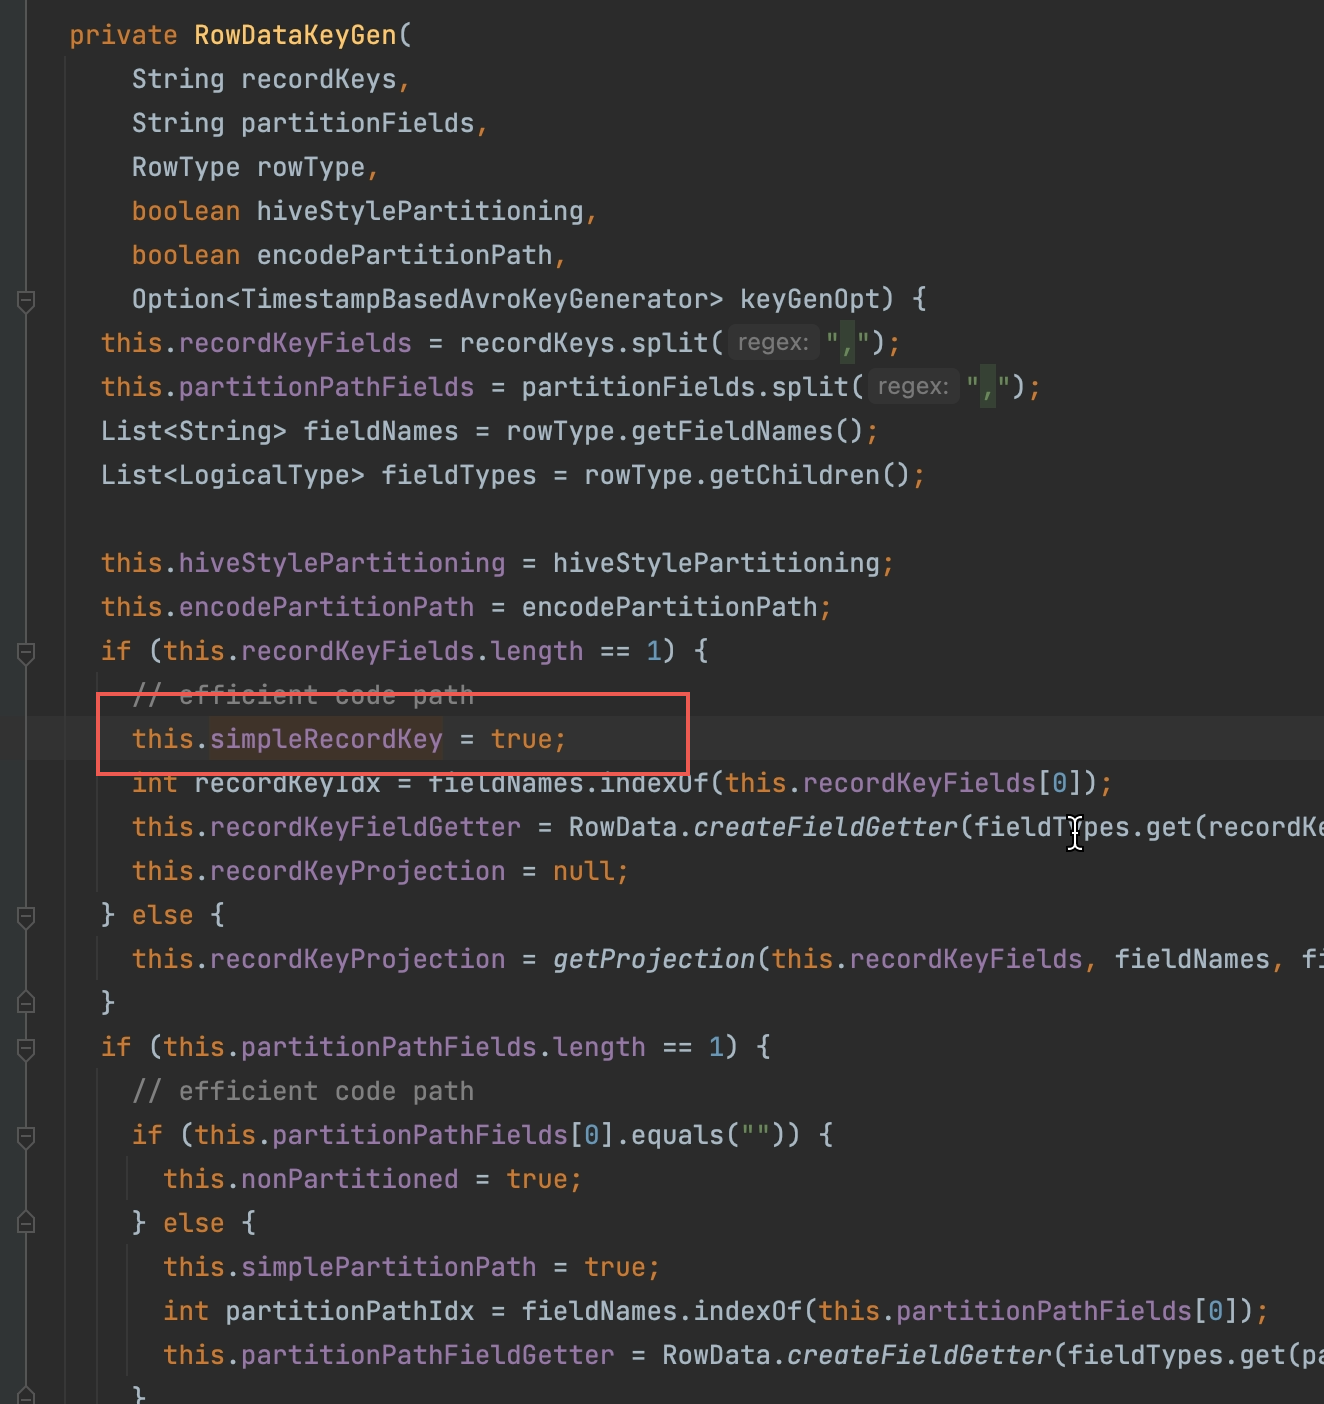Collapse fold marker at else before getProjection
Viewport: 1324px width, 1404px height.
point(27,916)
